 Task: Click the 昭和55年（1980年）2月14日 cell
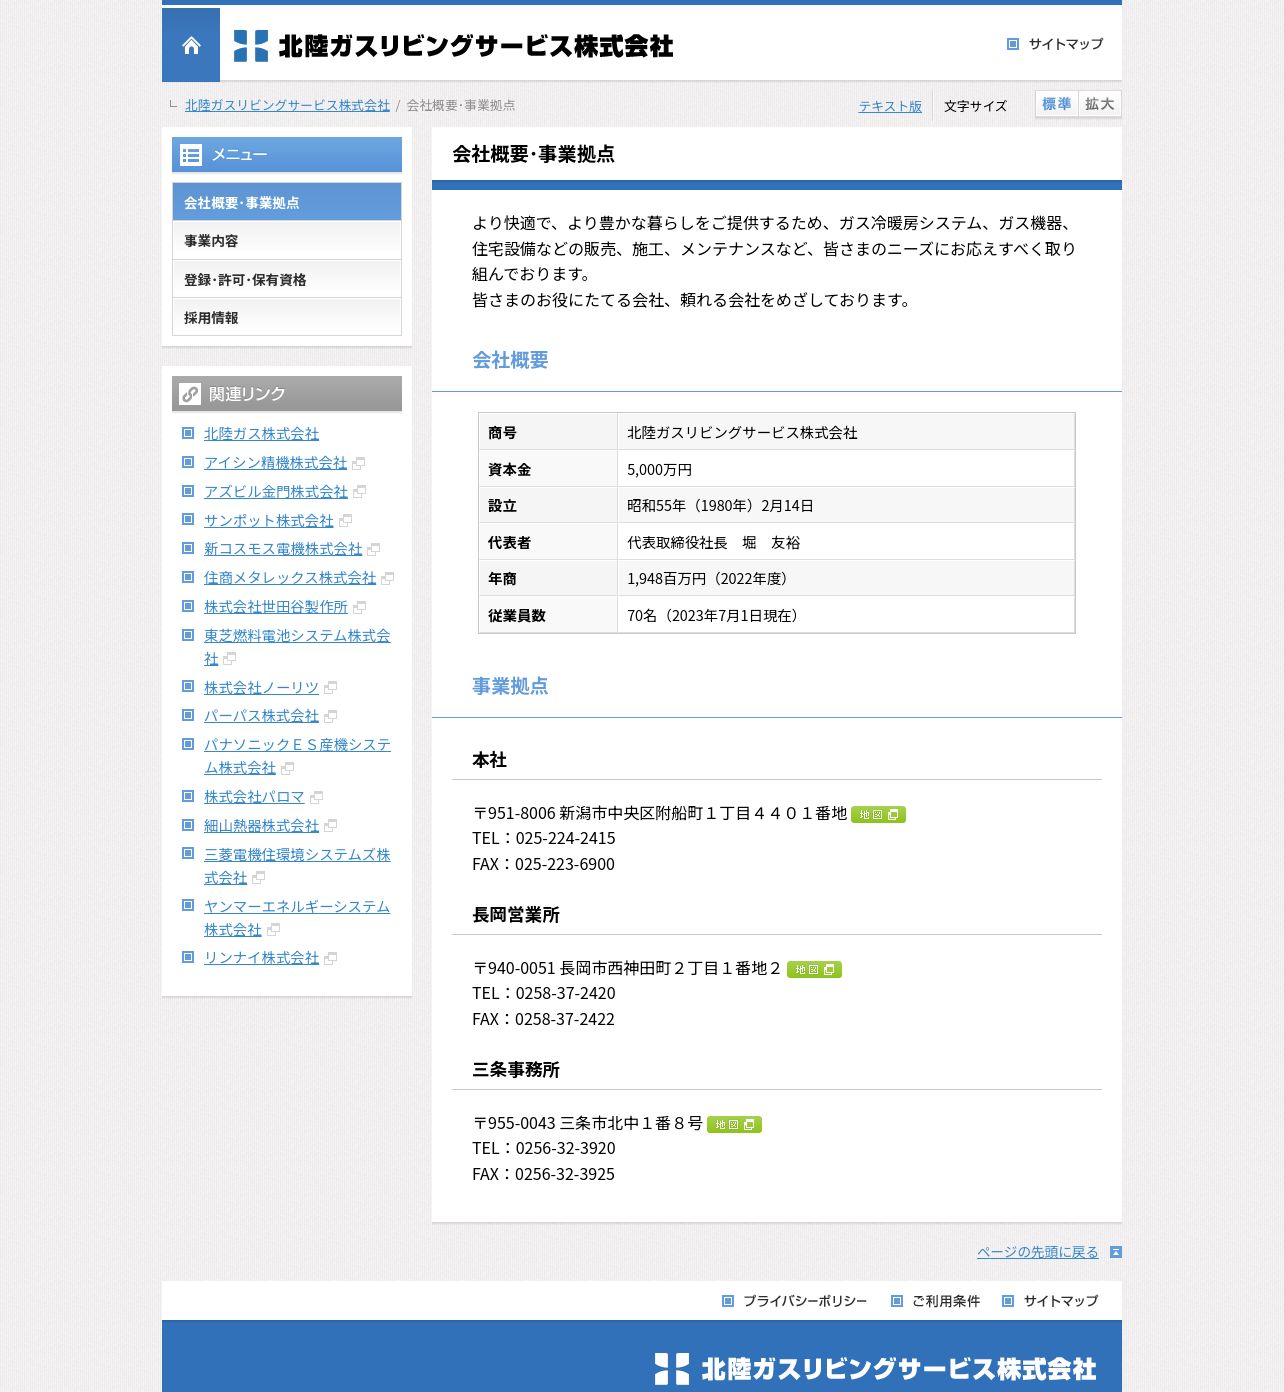(x=846, y=506)
